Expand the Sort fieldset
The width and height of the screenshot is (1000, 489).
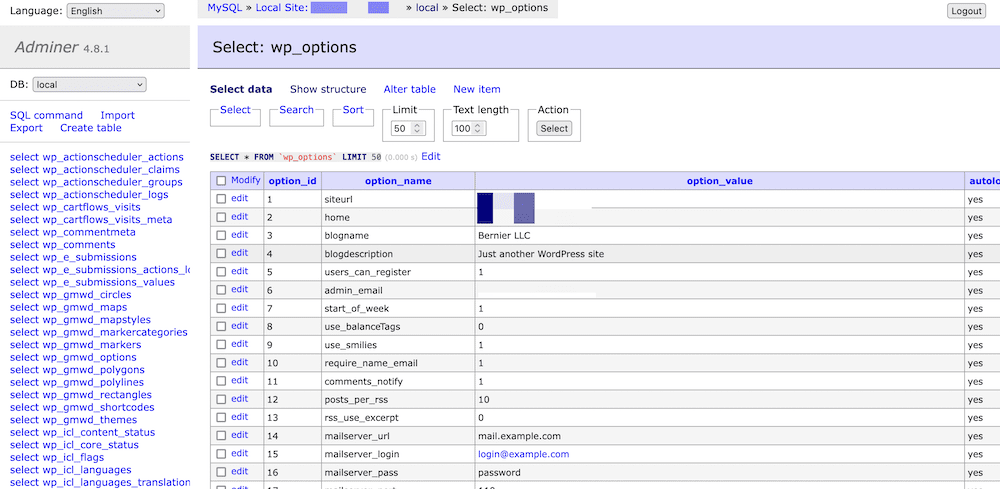(353, 110)
